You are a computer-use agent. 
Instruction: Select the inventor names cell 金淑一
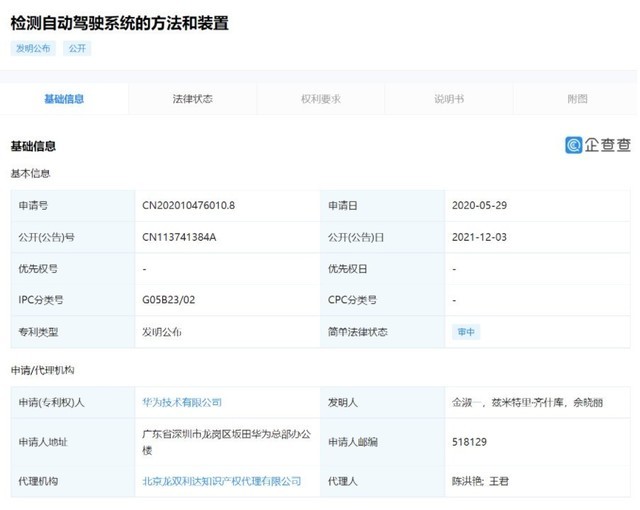coord(537,402)
